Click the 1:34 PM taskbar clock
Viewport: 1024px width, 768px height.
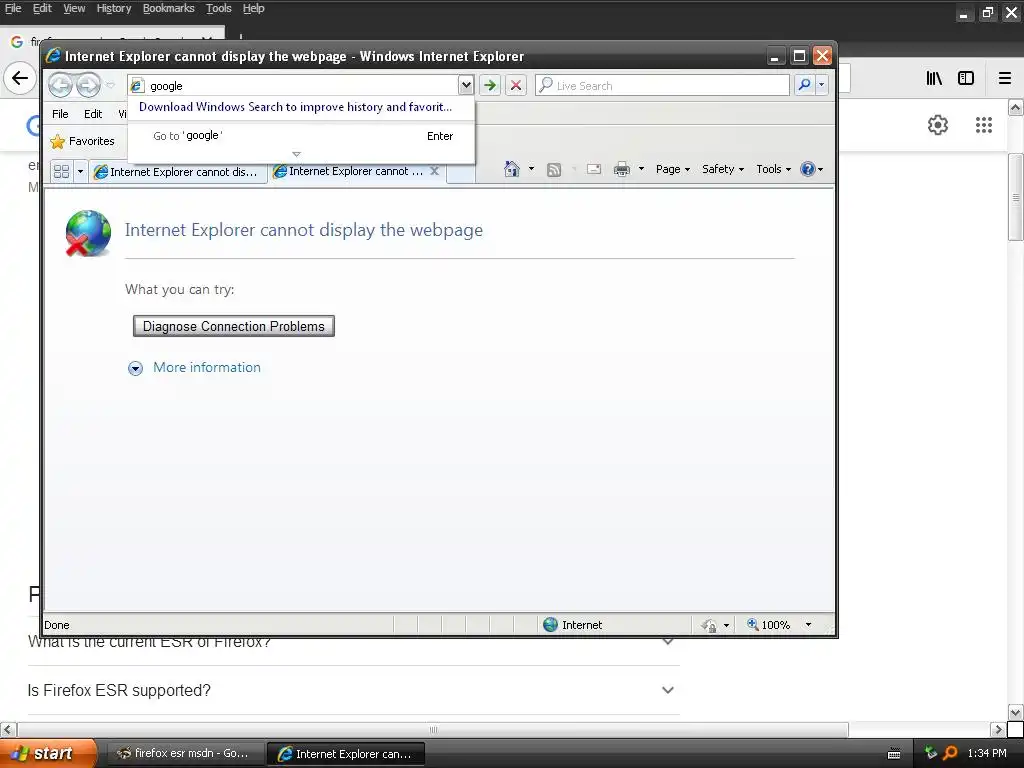pyautogui.click(x=987, y=753)
